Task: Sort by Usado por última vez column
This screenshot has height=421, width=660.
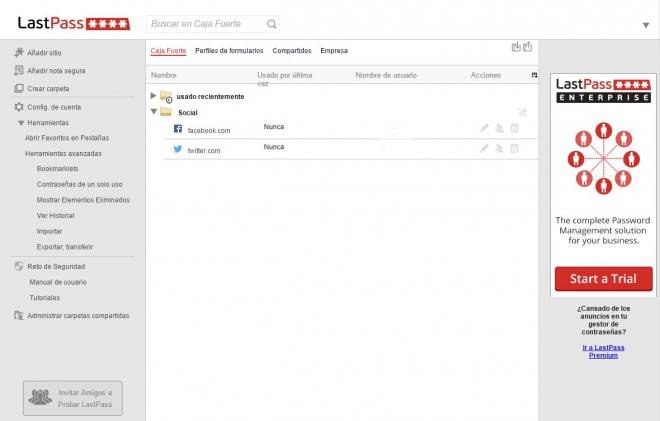Action: pos(285,79)
